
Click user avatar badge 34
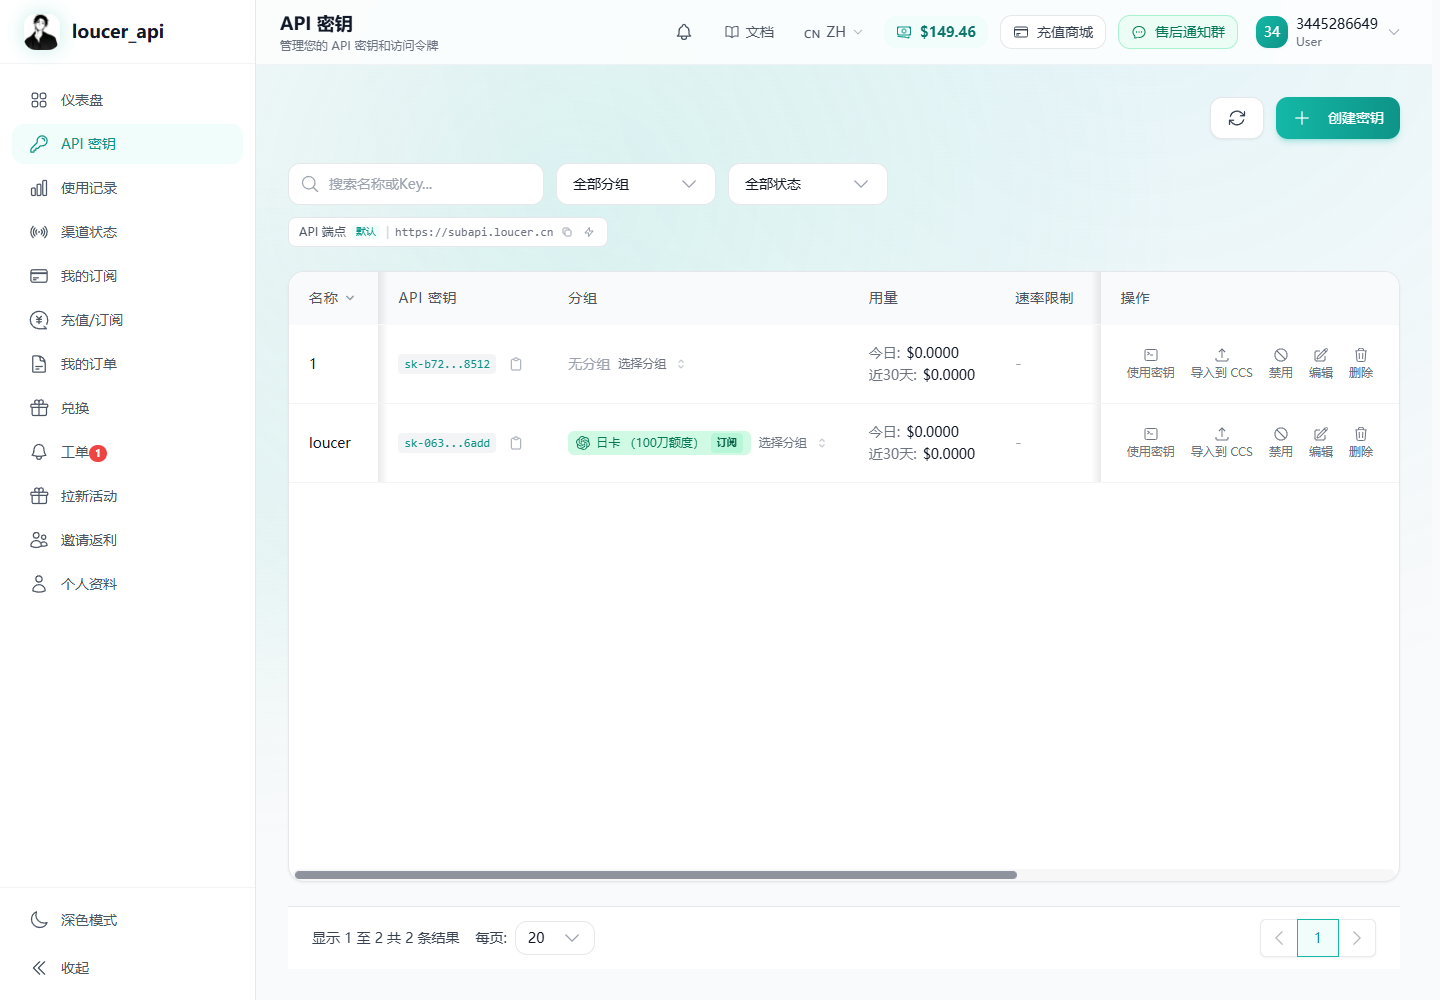1272,32
